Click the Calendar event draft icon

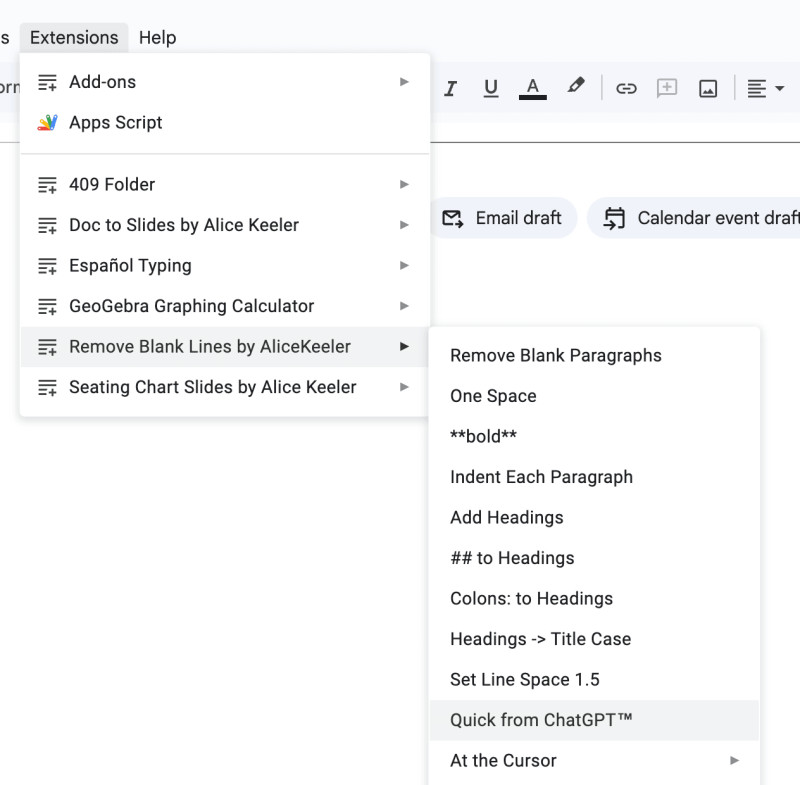[x=614, y=218]
